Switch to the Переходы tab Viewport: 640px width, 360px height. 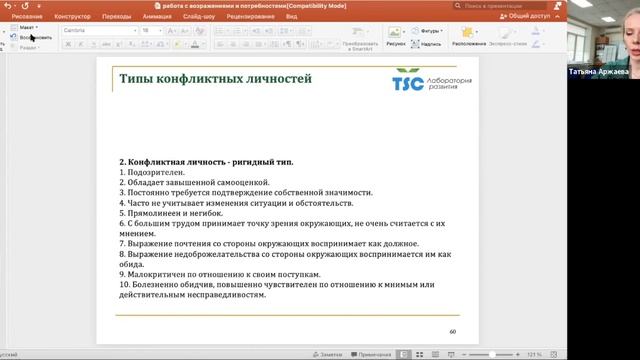(x=116, y=16)
